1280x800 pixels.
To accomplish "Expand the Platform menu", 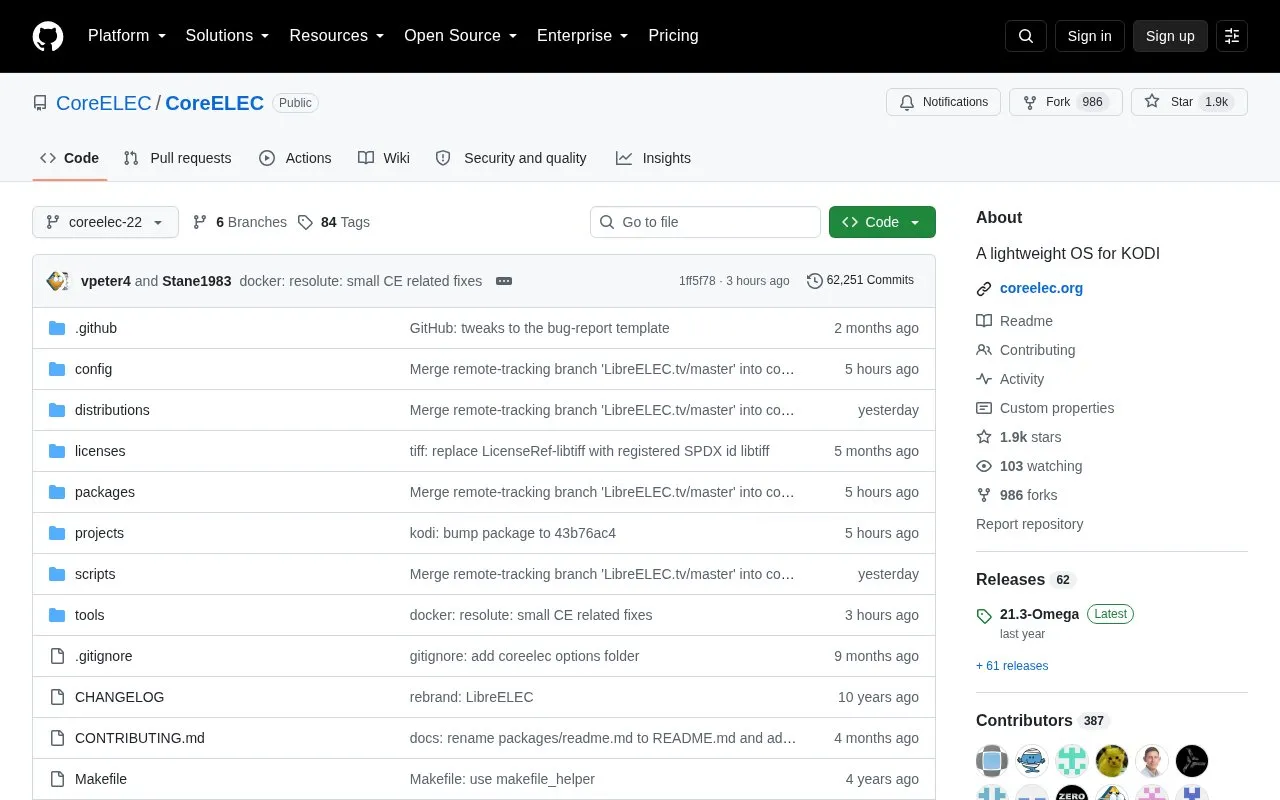I will pos(127,36).
